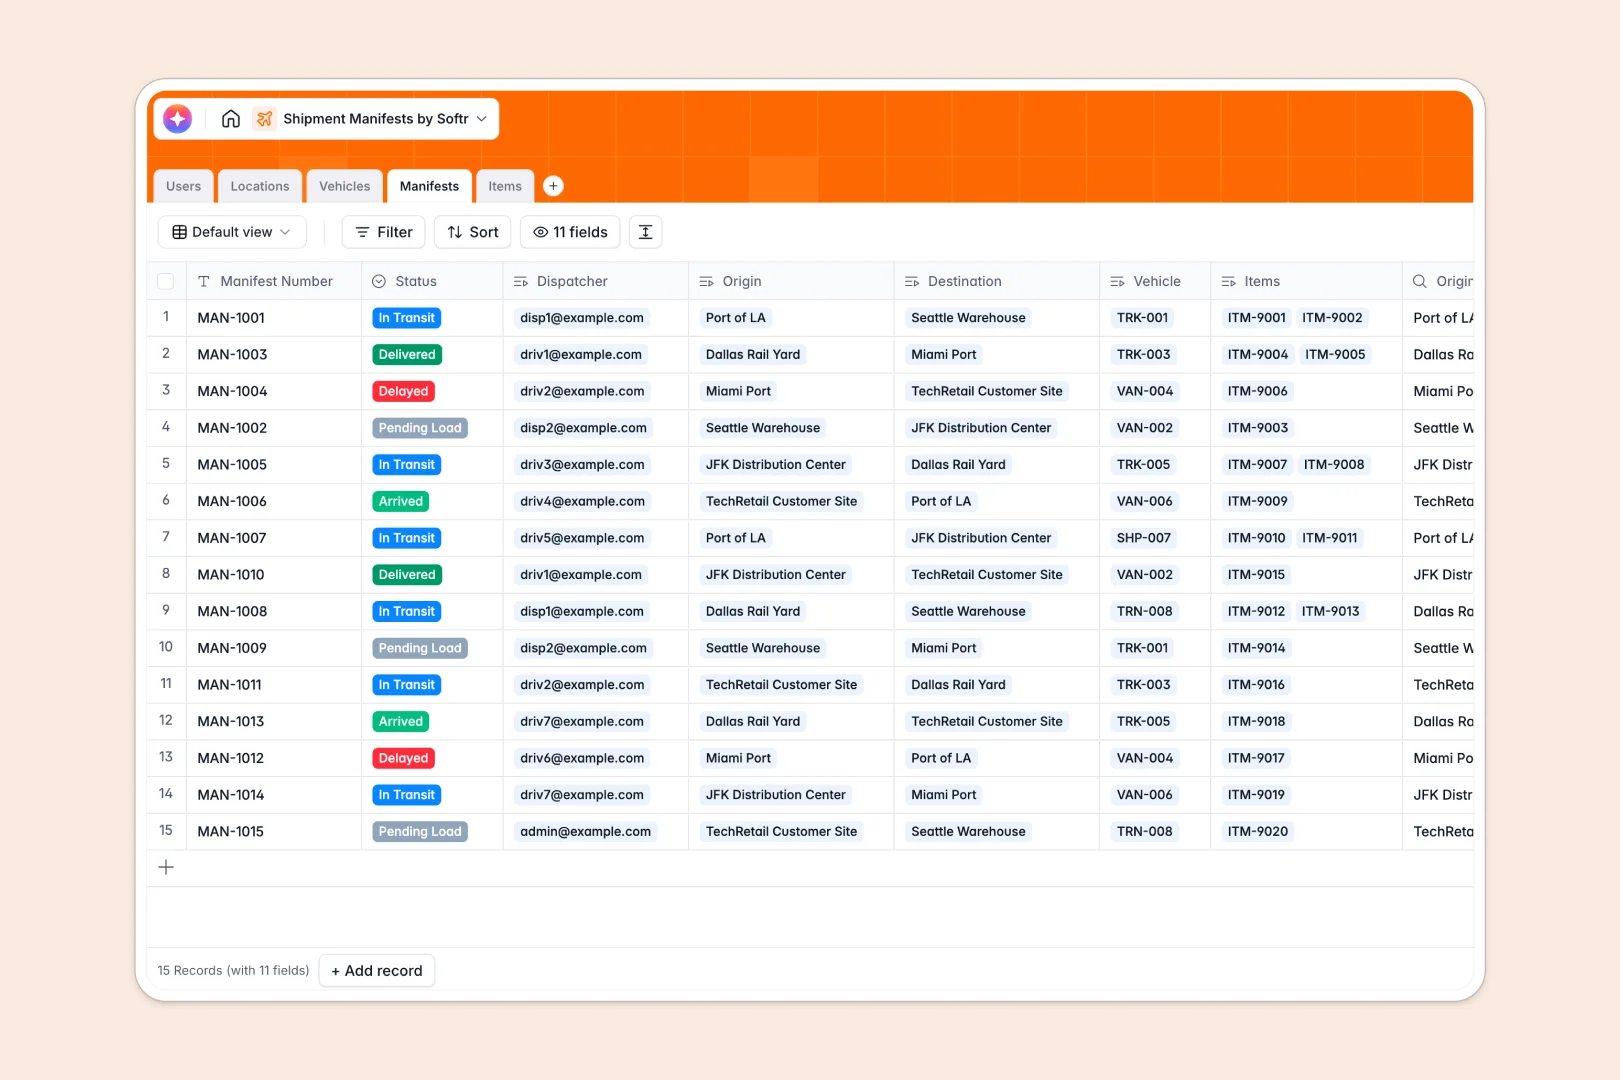
Task: Toggle the 11 fields visibility menu
Action: click(x=570, y=232)
